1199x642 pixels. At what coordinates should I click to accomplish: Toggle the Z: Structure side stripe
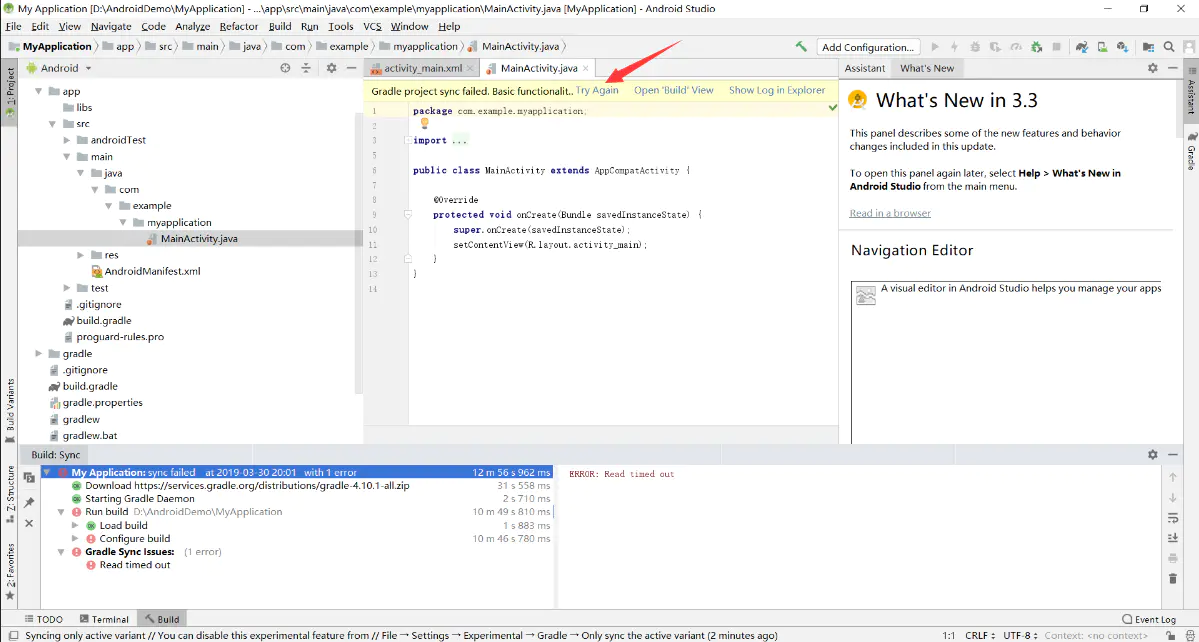[x=10, y=493]
